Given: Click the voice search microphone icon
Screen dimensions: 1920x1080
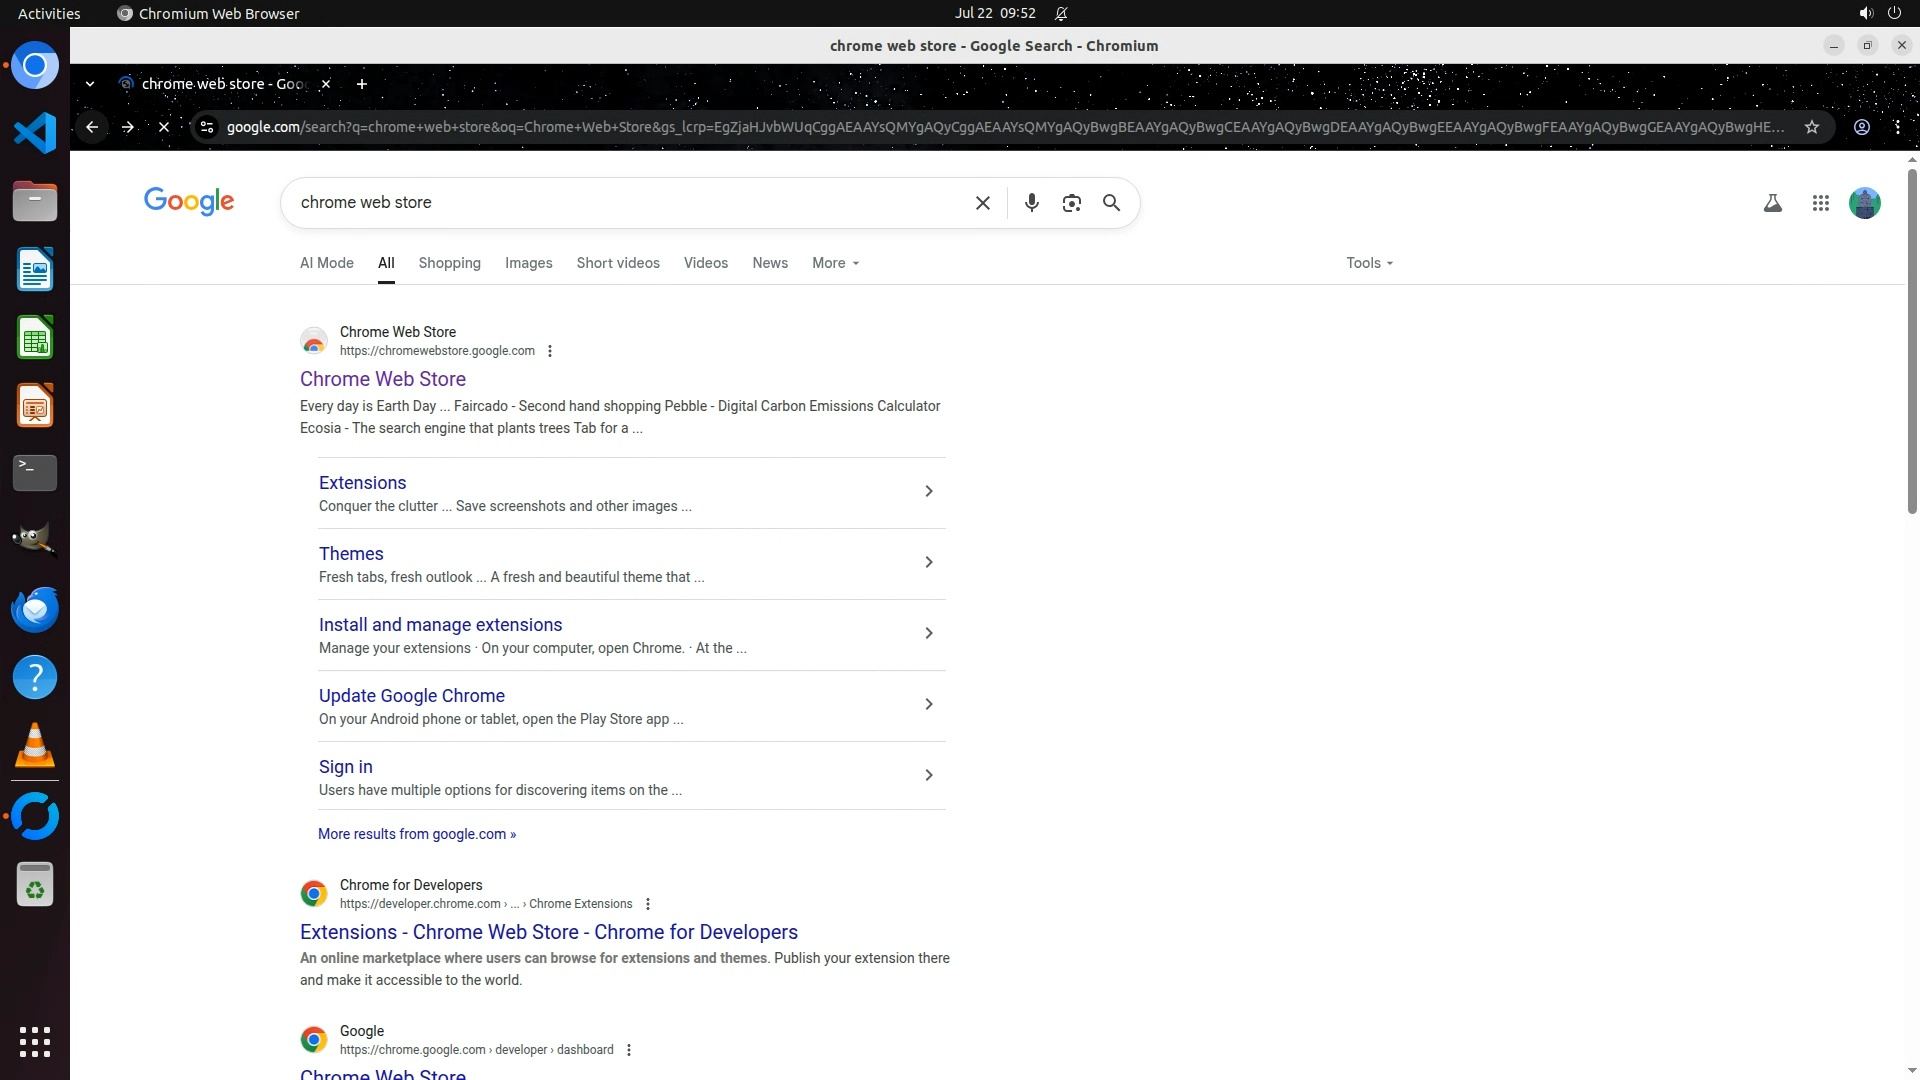Looking at the screenshot, I should click(x=1031, y=203).
